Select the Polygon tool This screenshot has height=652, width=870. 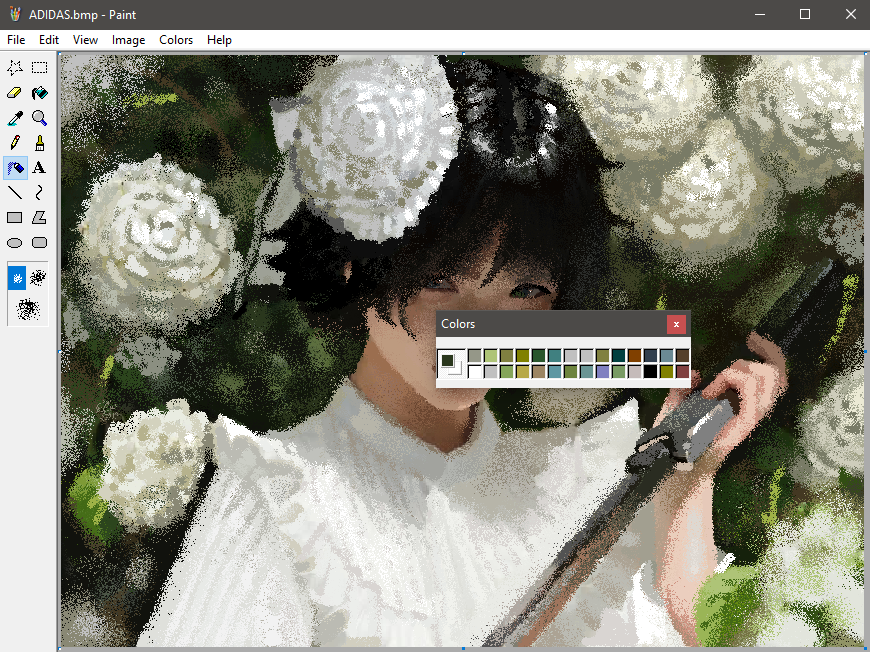tap(39, 218)
